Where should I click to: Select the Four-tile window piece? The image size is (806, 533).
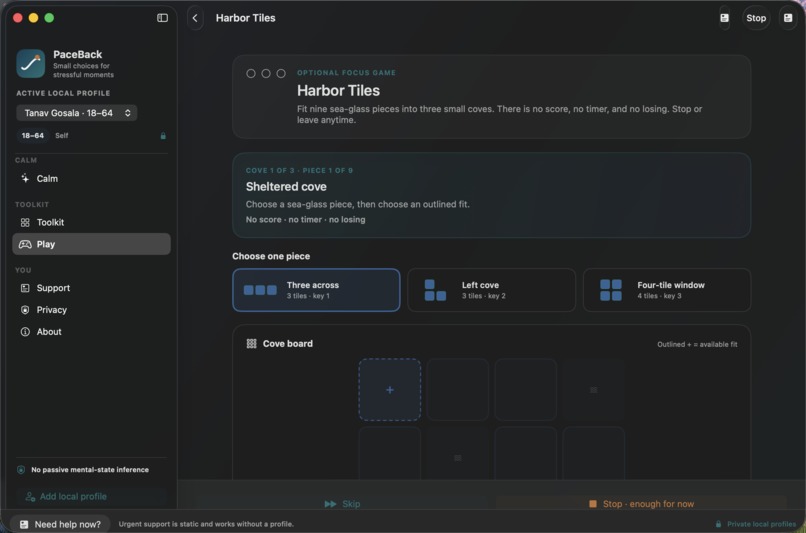pos(667,290)
